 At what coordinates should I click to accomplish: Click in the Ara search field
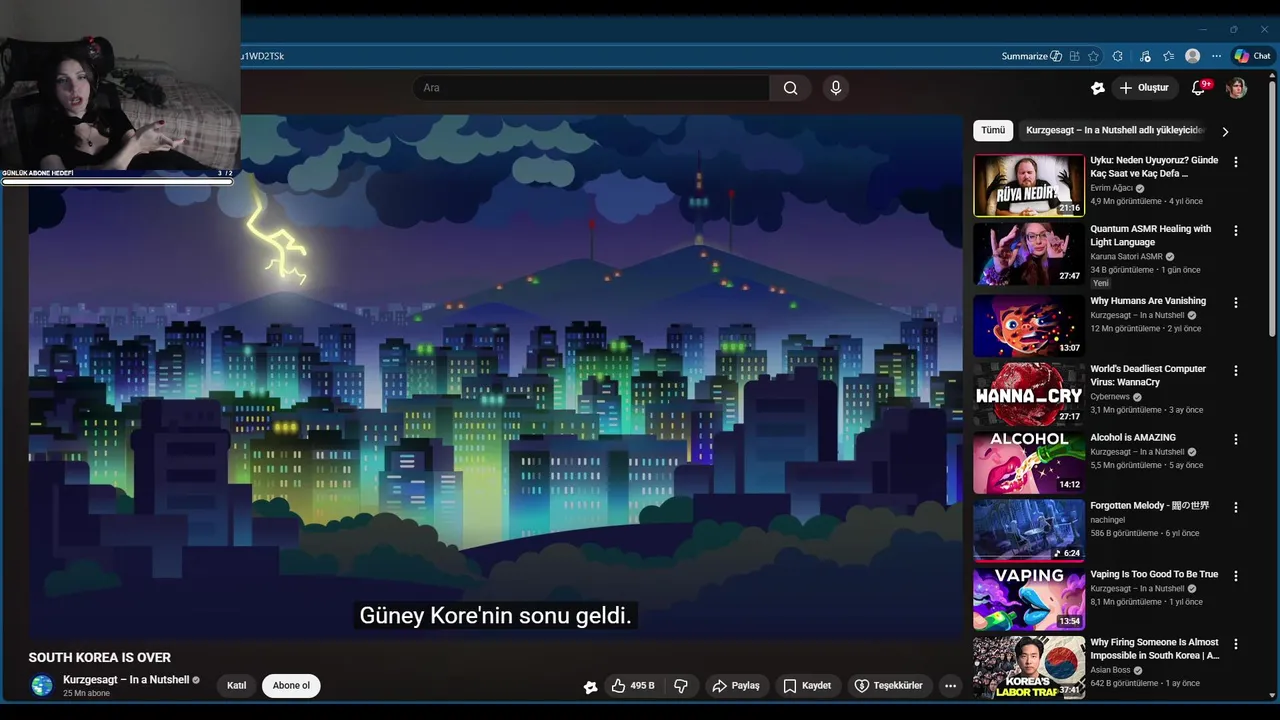tap(591, 88)
